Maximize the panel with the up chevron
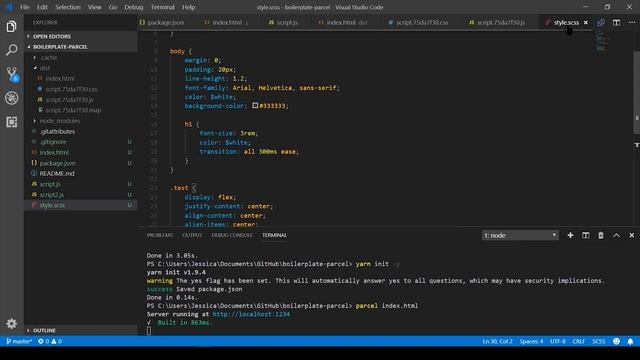The width and height of the screenshot is (640, 360). click(x=616, y=235)
